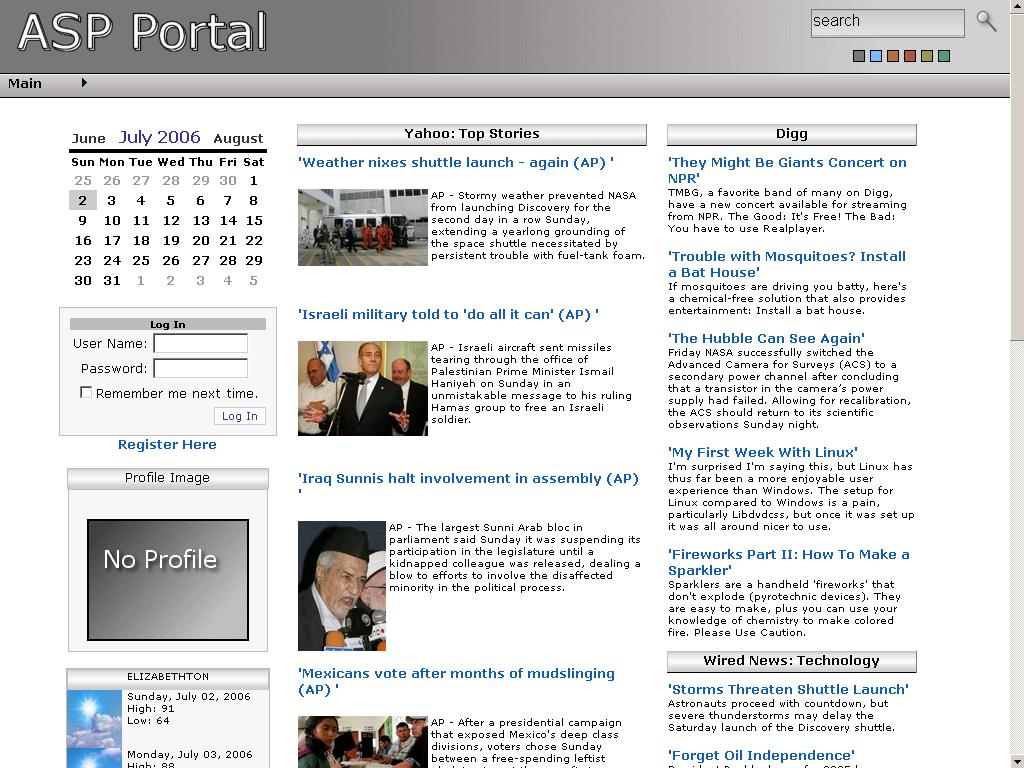The width and height of the screenshot is (1024, 768).
Task: Open 'Forget Oil Independence' link
Action: click(761, 756)
